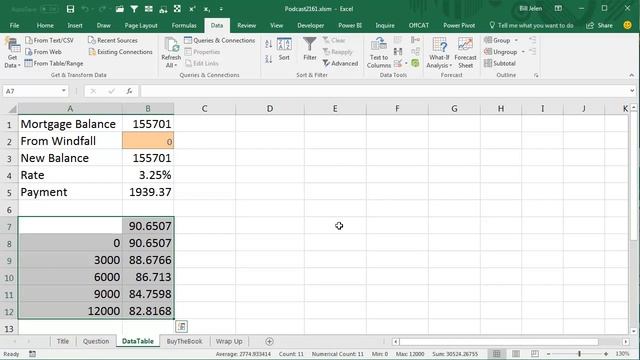This screenshot has width=640, height=360.
Task: Choose From Web data import
Action: click(x=43, y=52)
